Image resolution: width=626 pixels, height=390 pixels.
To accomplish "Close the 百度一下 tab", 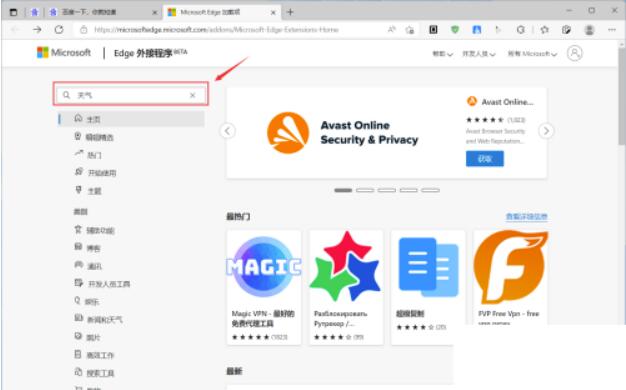I will point(155,13).
